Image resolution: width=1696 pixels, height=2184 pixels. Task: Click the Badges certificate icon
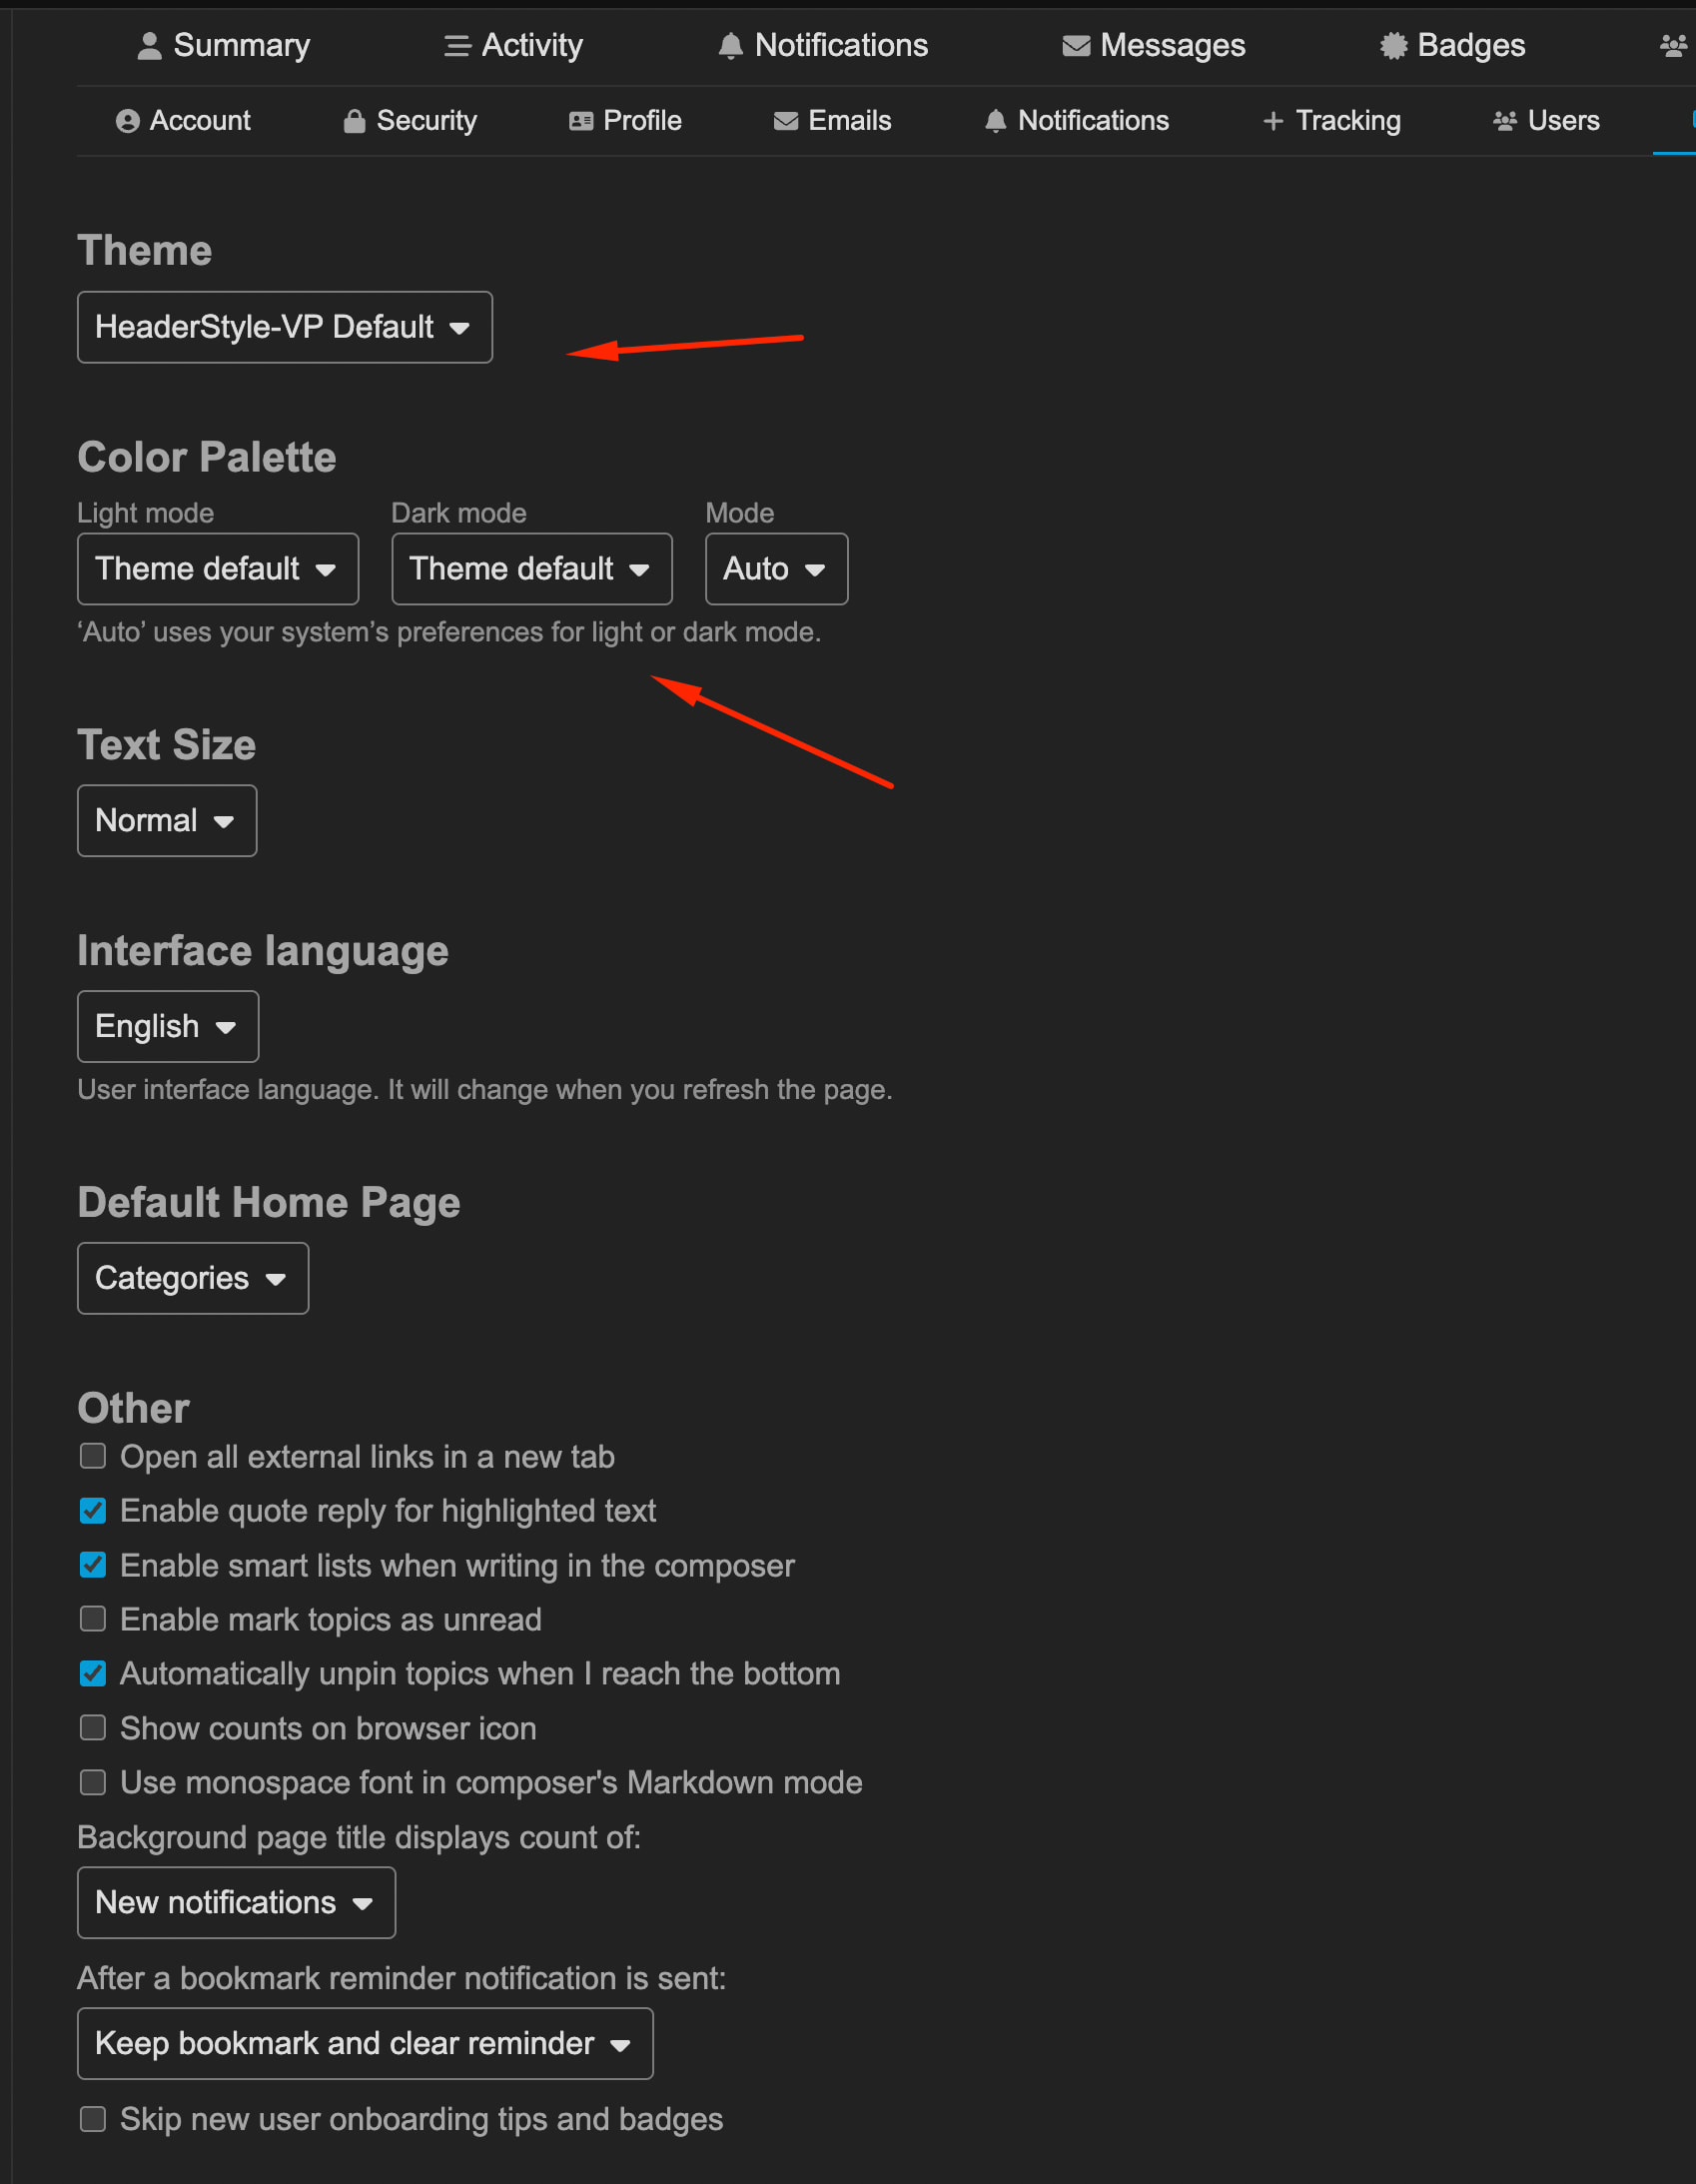1393,46
